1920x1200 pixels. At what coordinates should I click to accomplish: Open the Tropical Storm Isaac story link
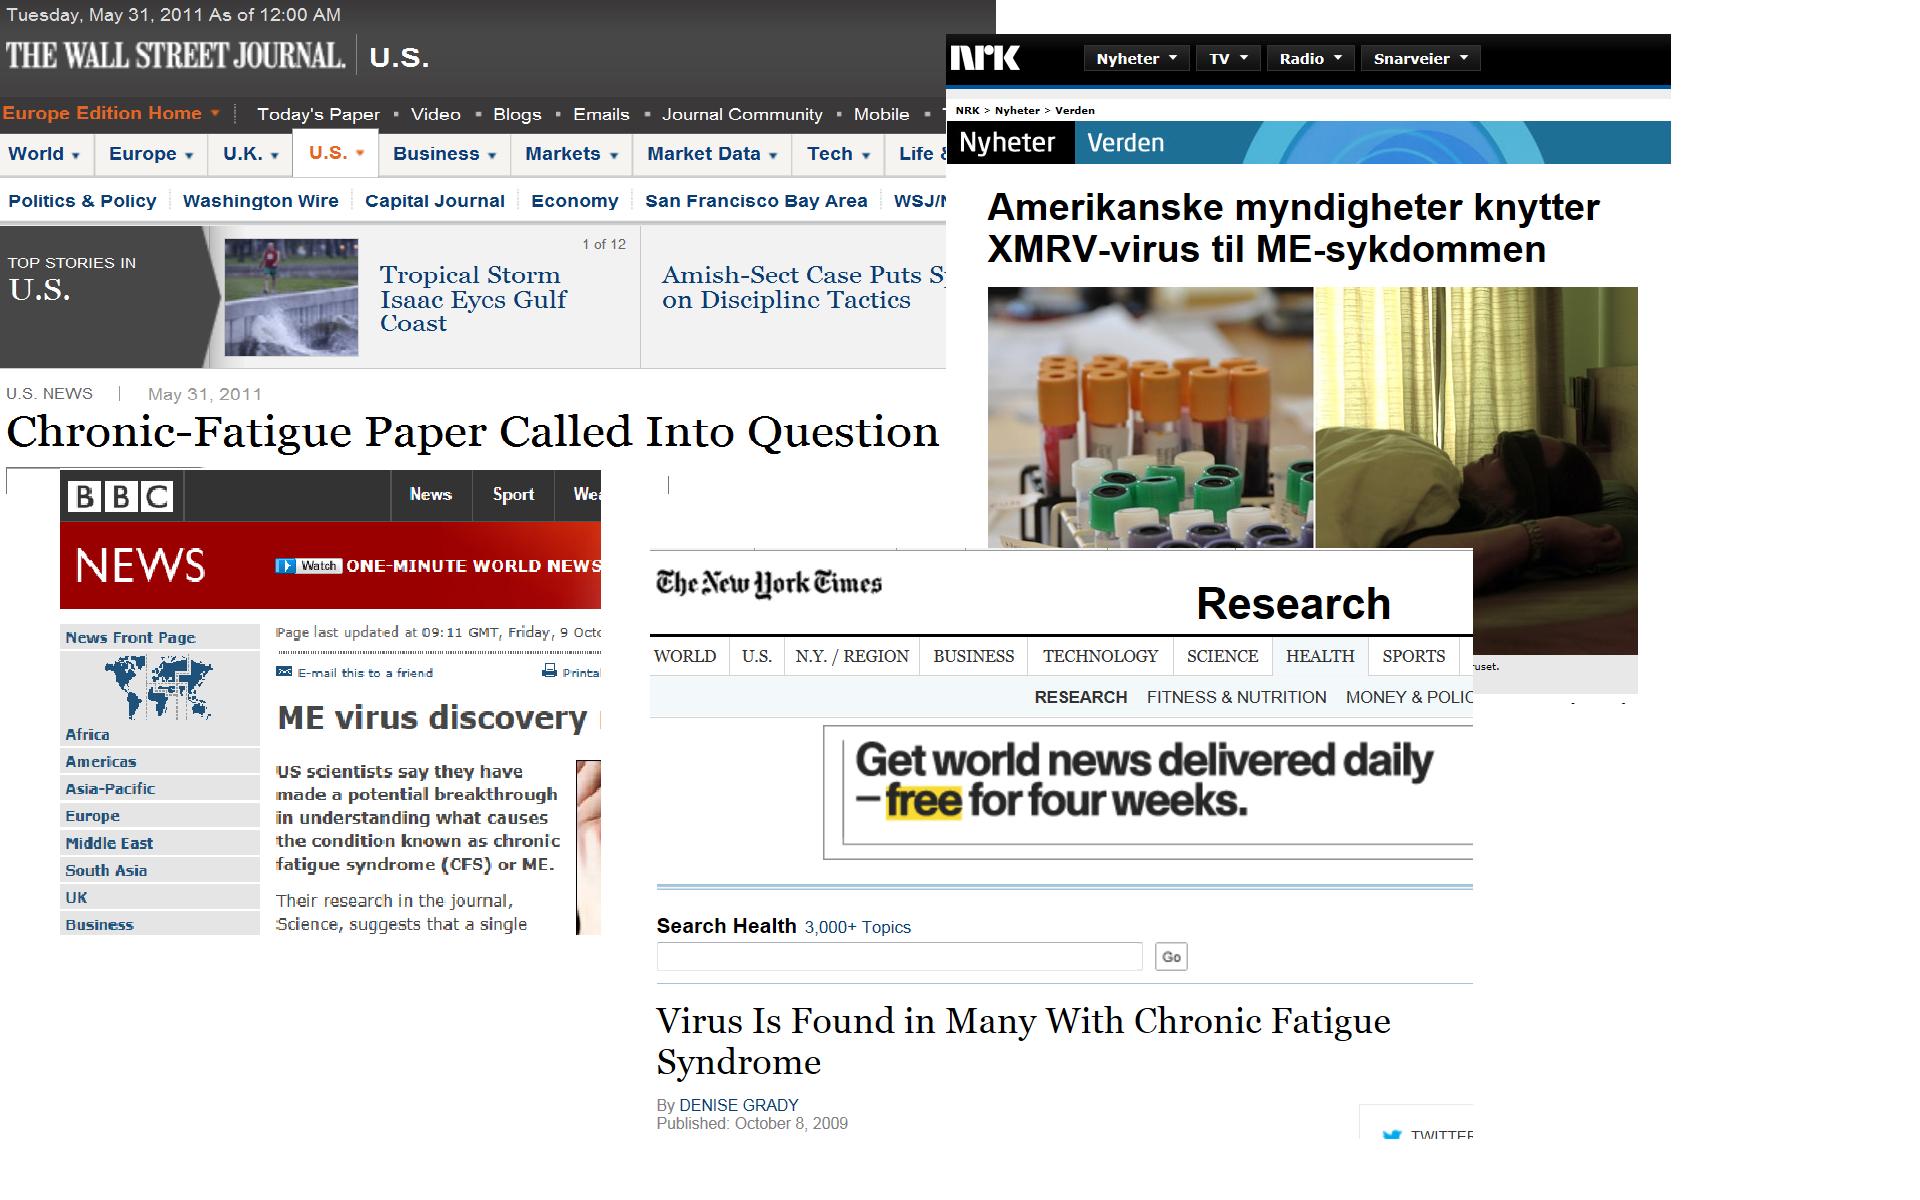[x=473, y=298]
